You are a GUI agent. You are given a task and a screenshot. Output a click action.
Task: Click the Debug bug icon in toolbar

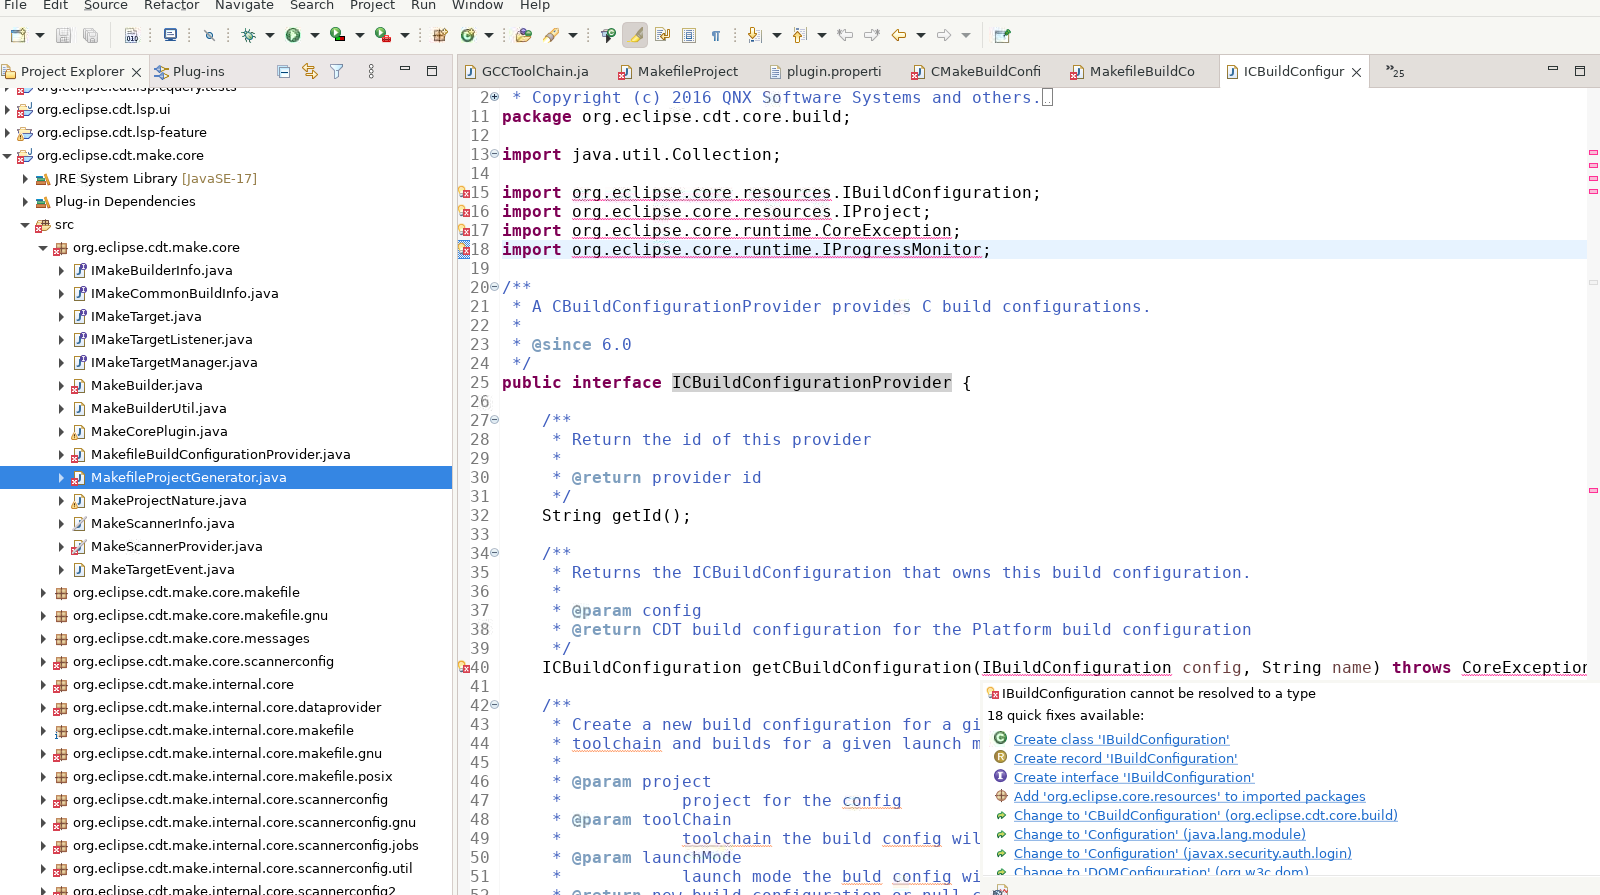[248, 35]
